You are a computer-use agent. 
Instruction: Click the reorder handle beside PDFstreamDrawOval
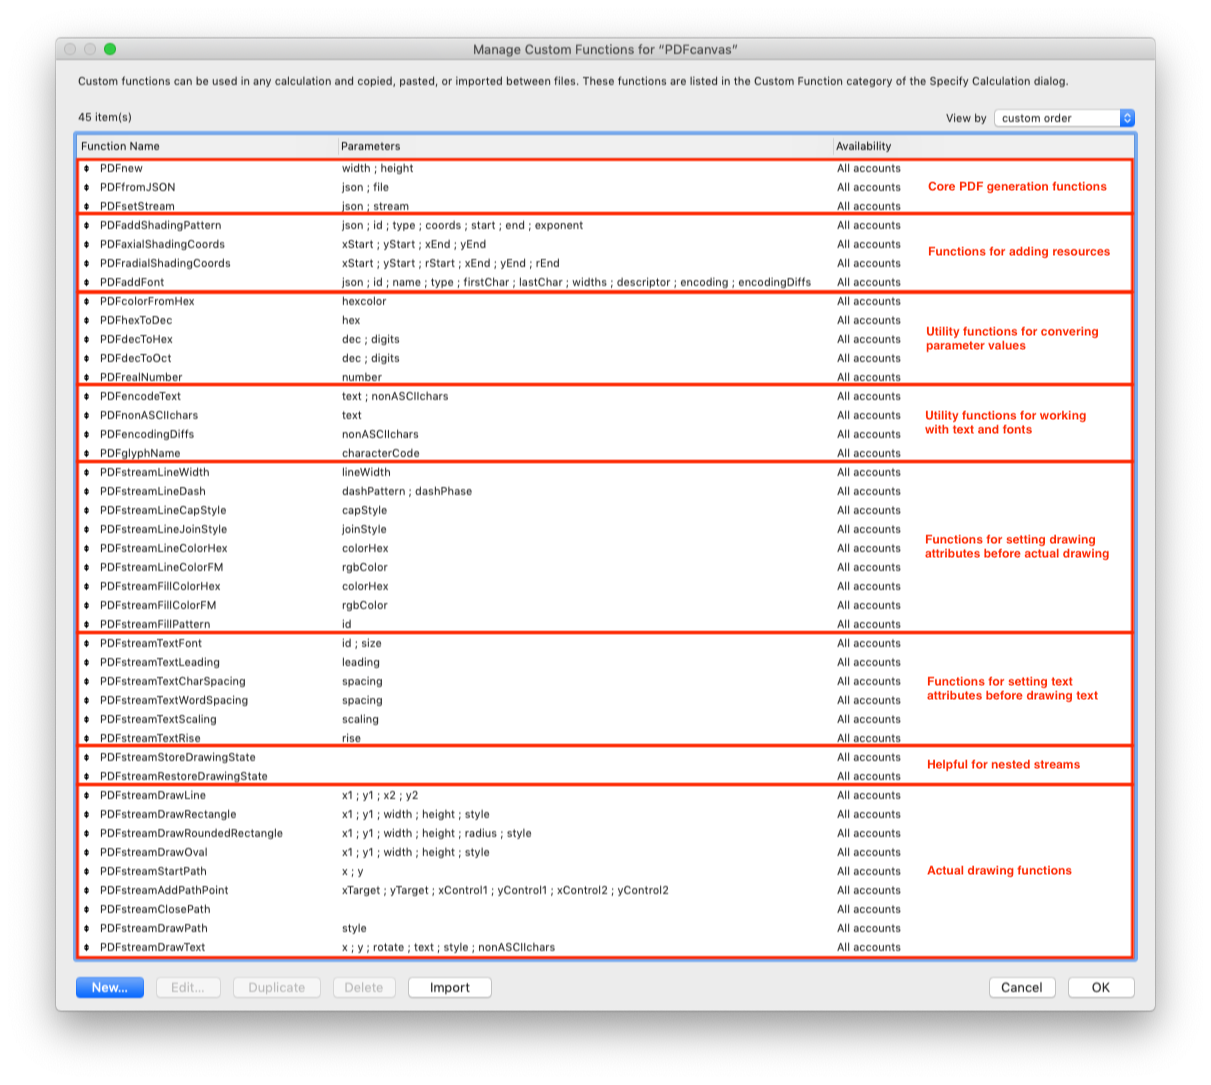point(87,852)
